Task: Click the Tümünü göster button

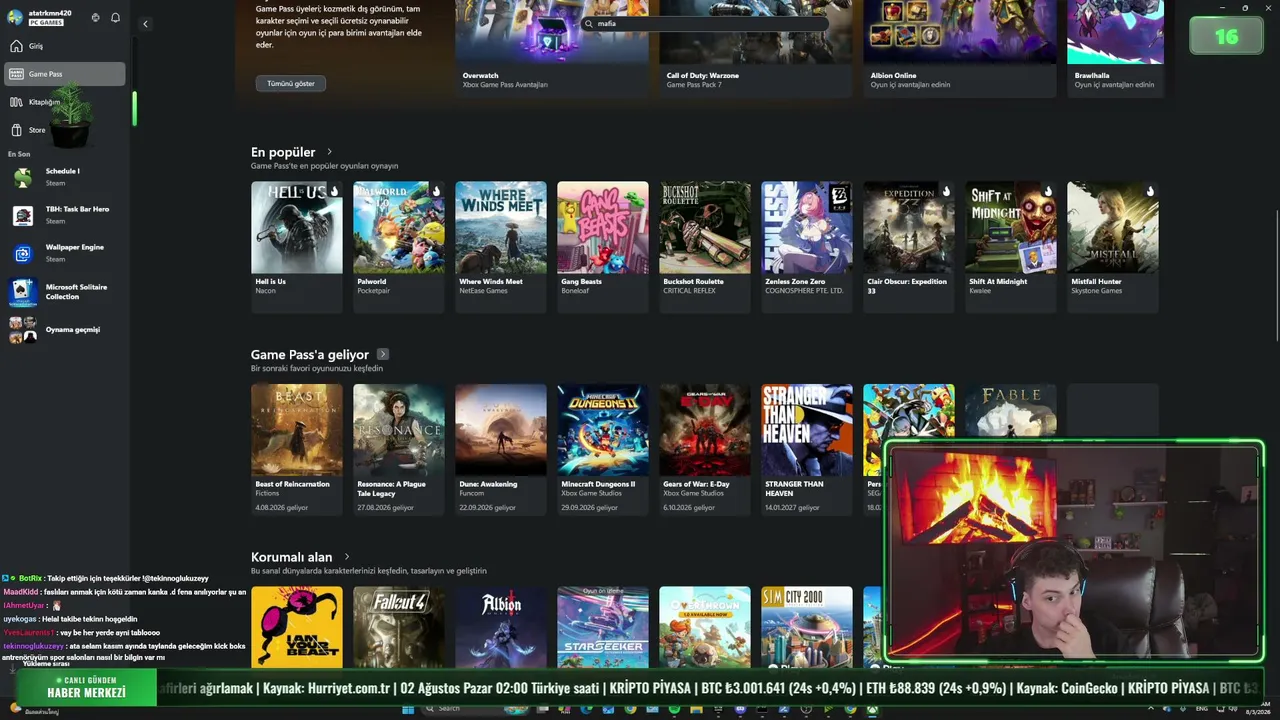Action: click(x=290, y=83)
